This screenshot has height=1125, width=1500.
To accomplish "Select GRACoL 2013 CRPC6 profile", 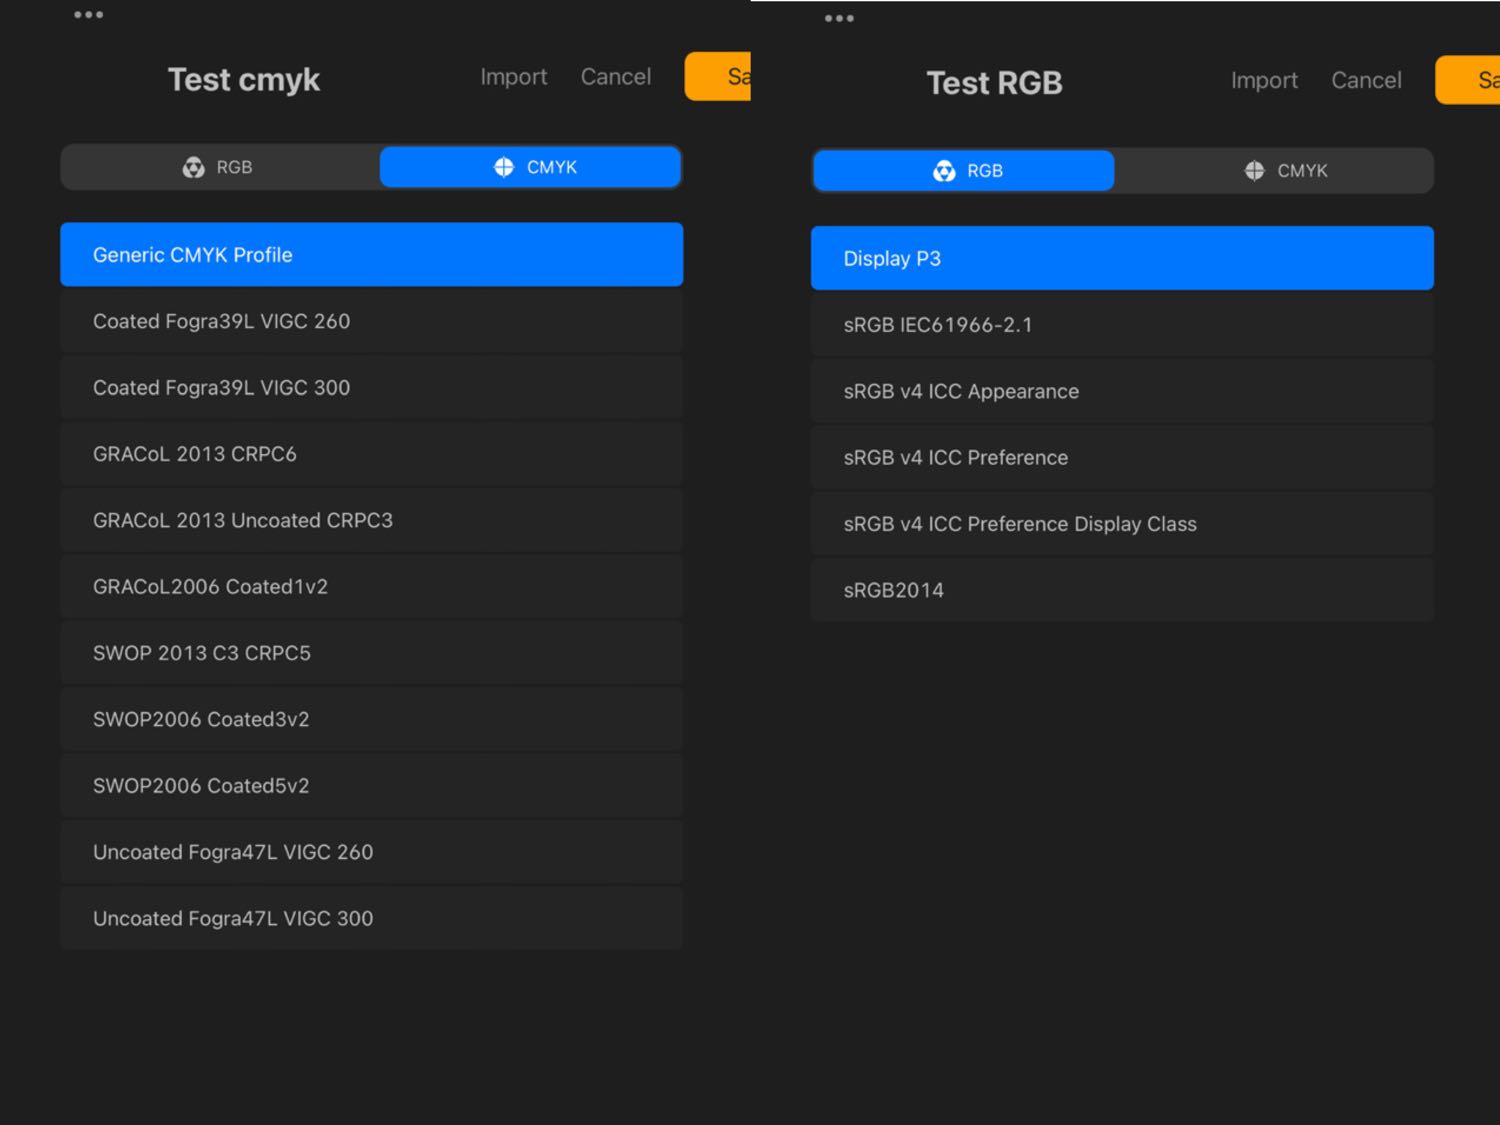I will (x=372, y=454).
